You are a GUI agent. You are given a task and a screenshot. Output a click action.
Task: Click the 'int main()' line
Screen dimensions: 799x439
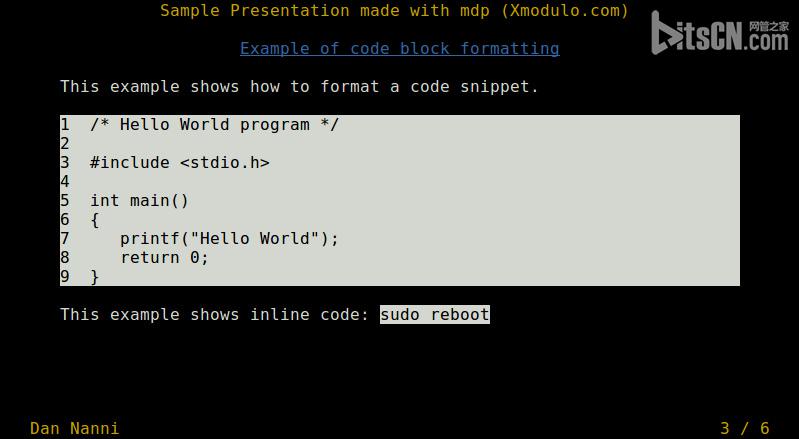pyautogui.click(x=140, y=200)
